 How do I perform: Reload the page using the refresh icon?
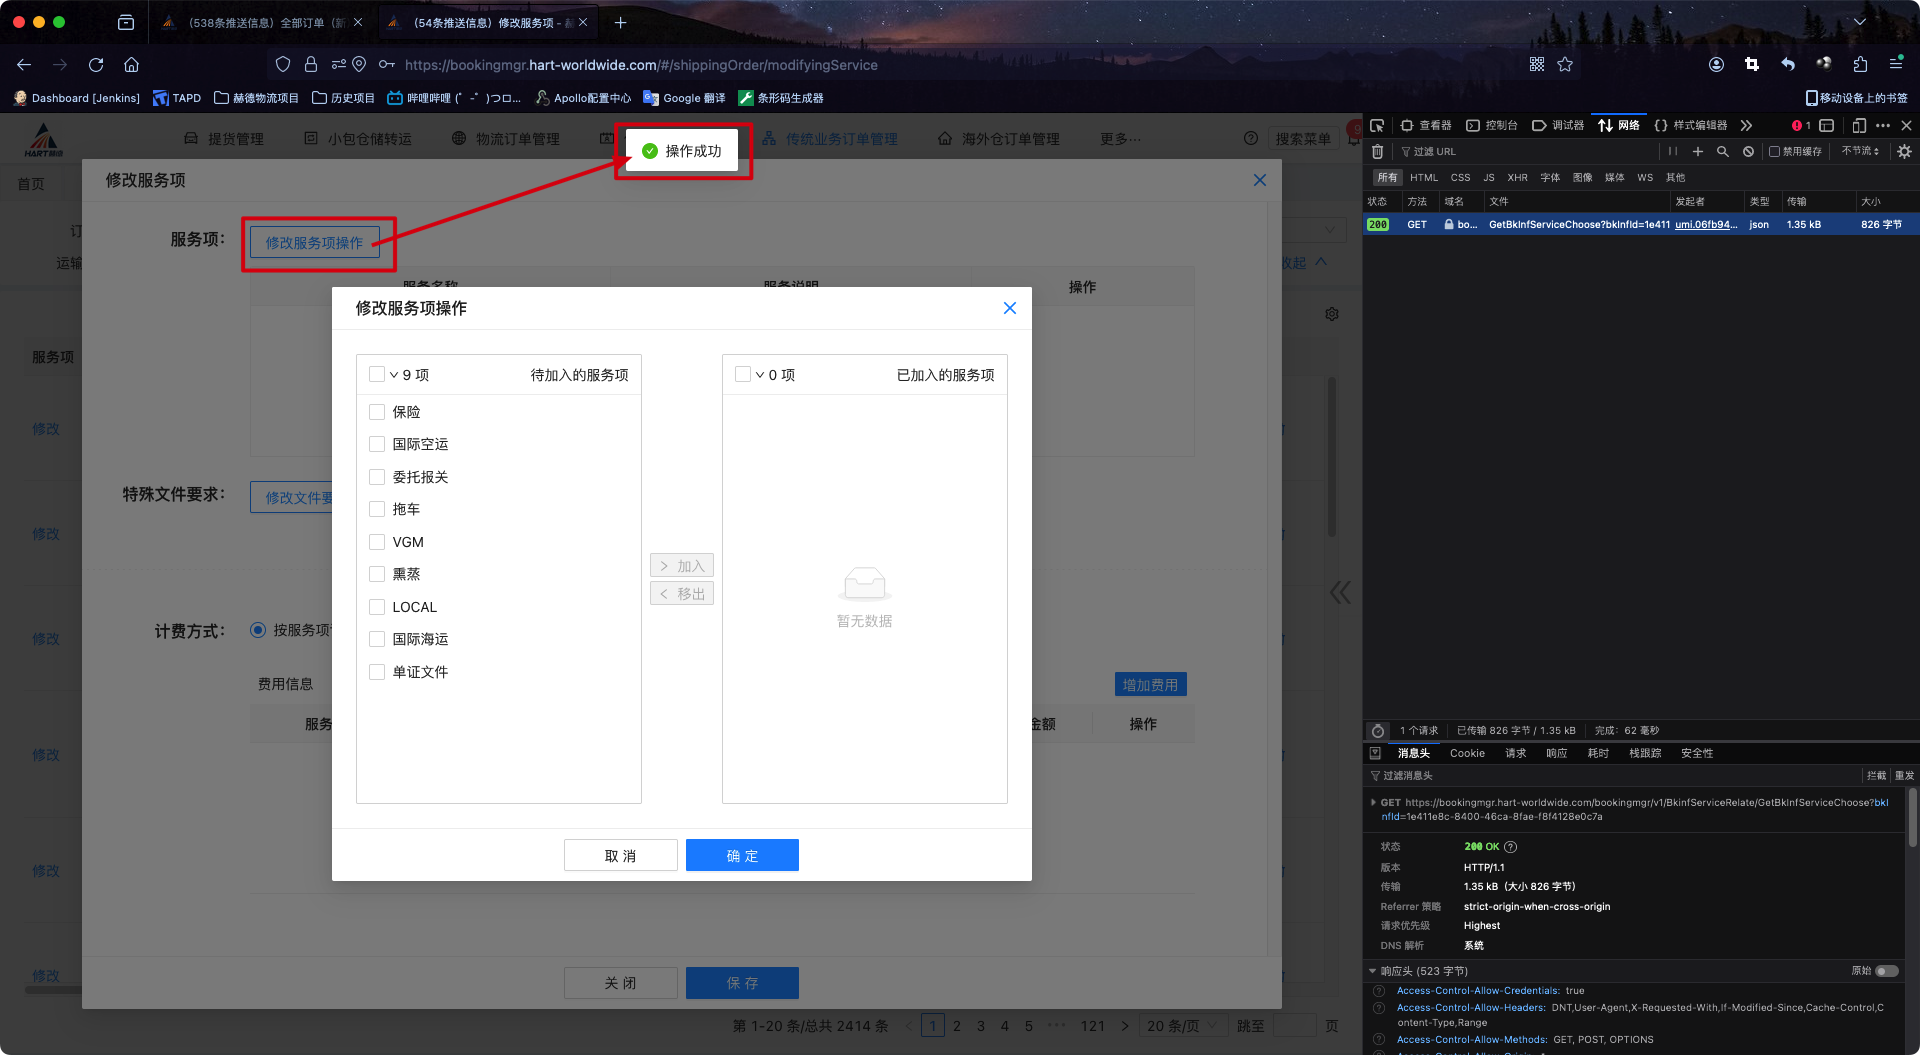coord(96,65)
